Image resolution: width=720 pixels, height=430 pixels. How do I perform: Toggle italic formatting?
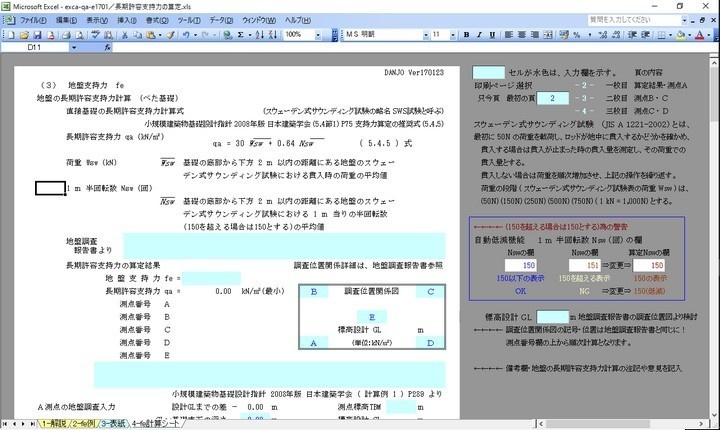point(479,35)
